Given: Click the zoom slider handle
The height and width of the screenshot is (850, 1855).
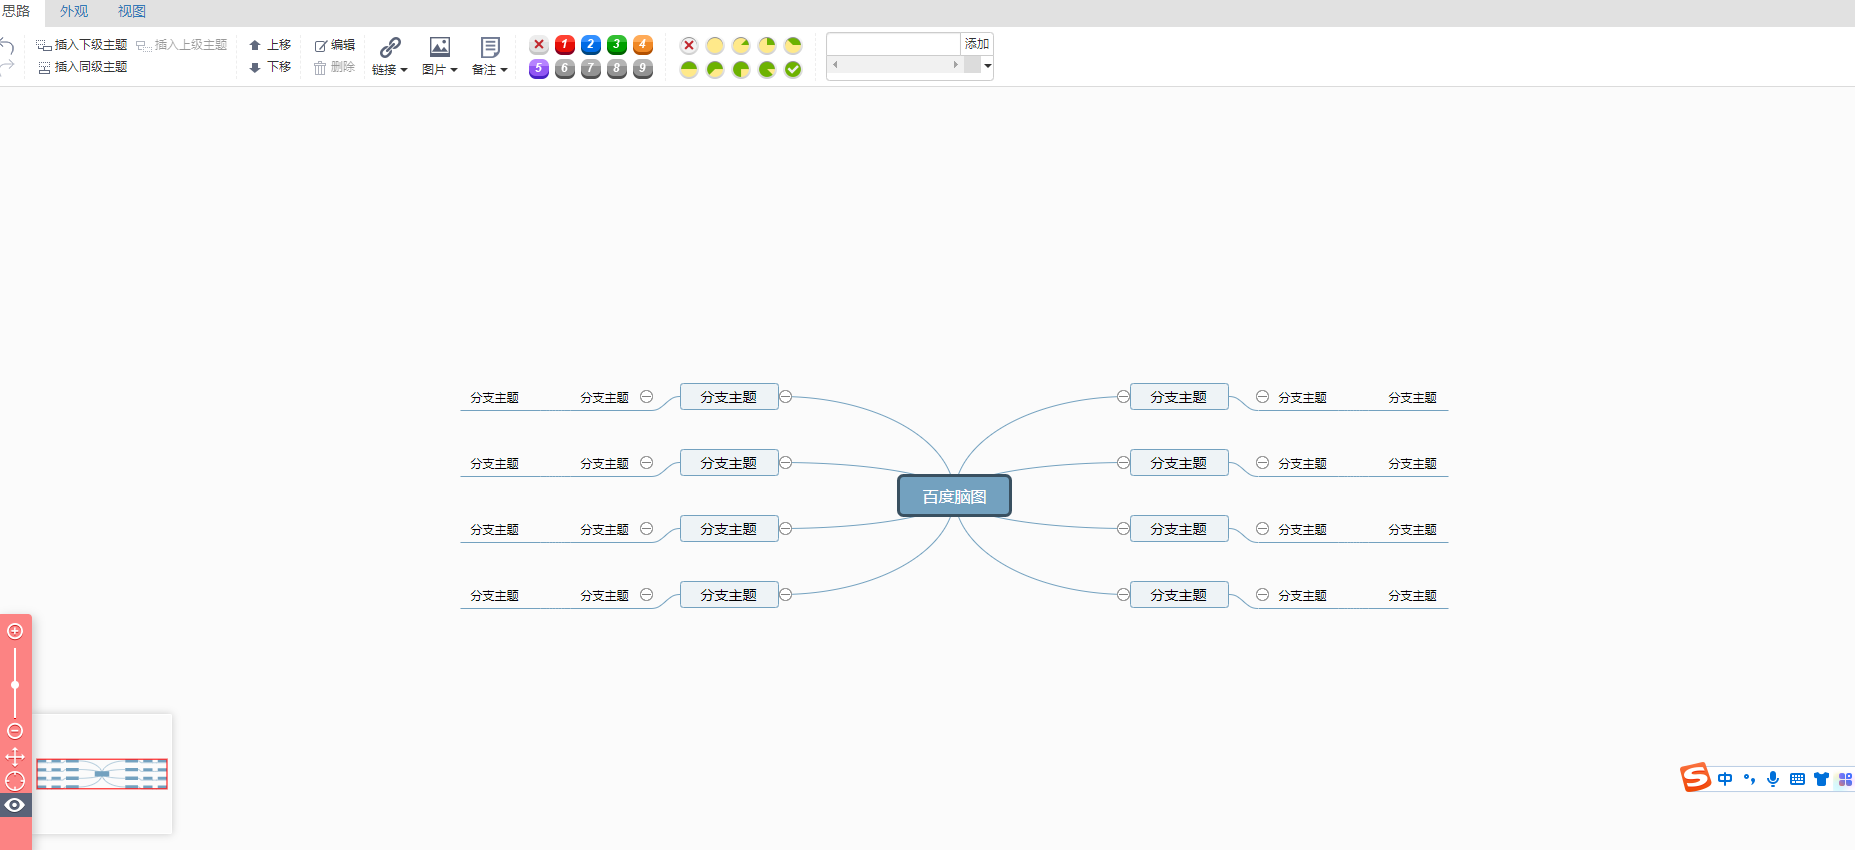Looking at the screenshot, I should (15, 685).
